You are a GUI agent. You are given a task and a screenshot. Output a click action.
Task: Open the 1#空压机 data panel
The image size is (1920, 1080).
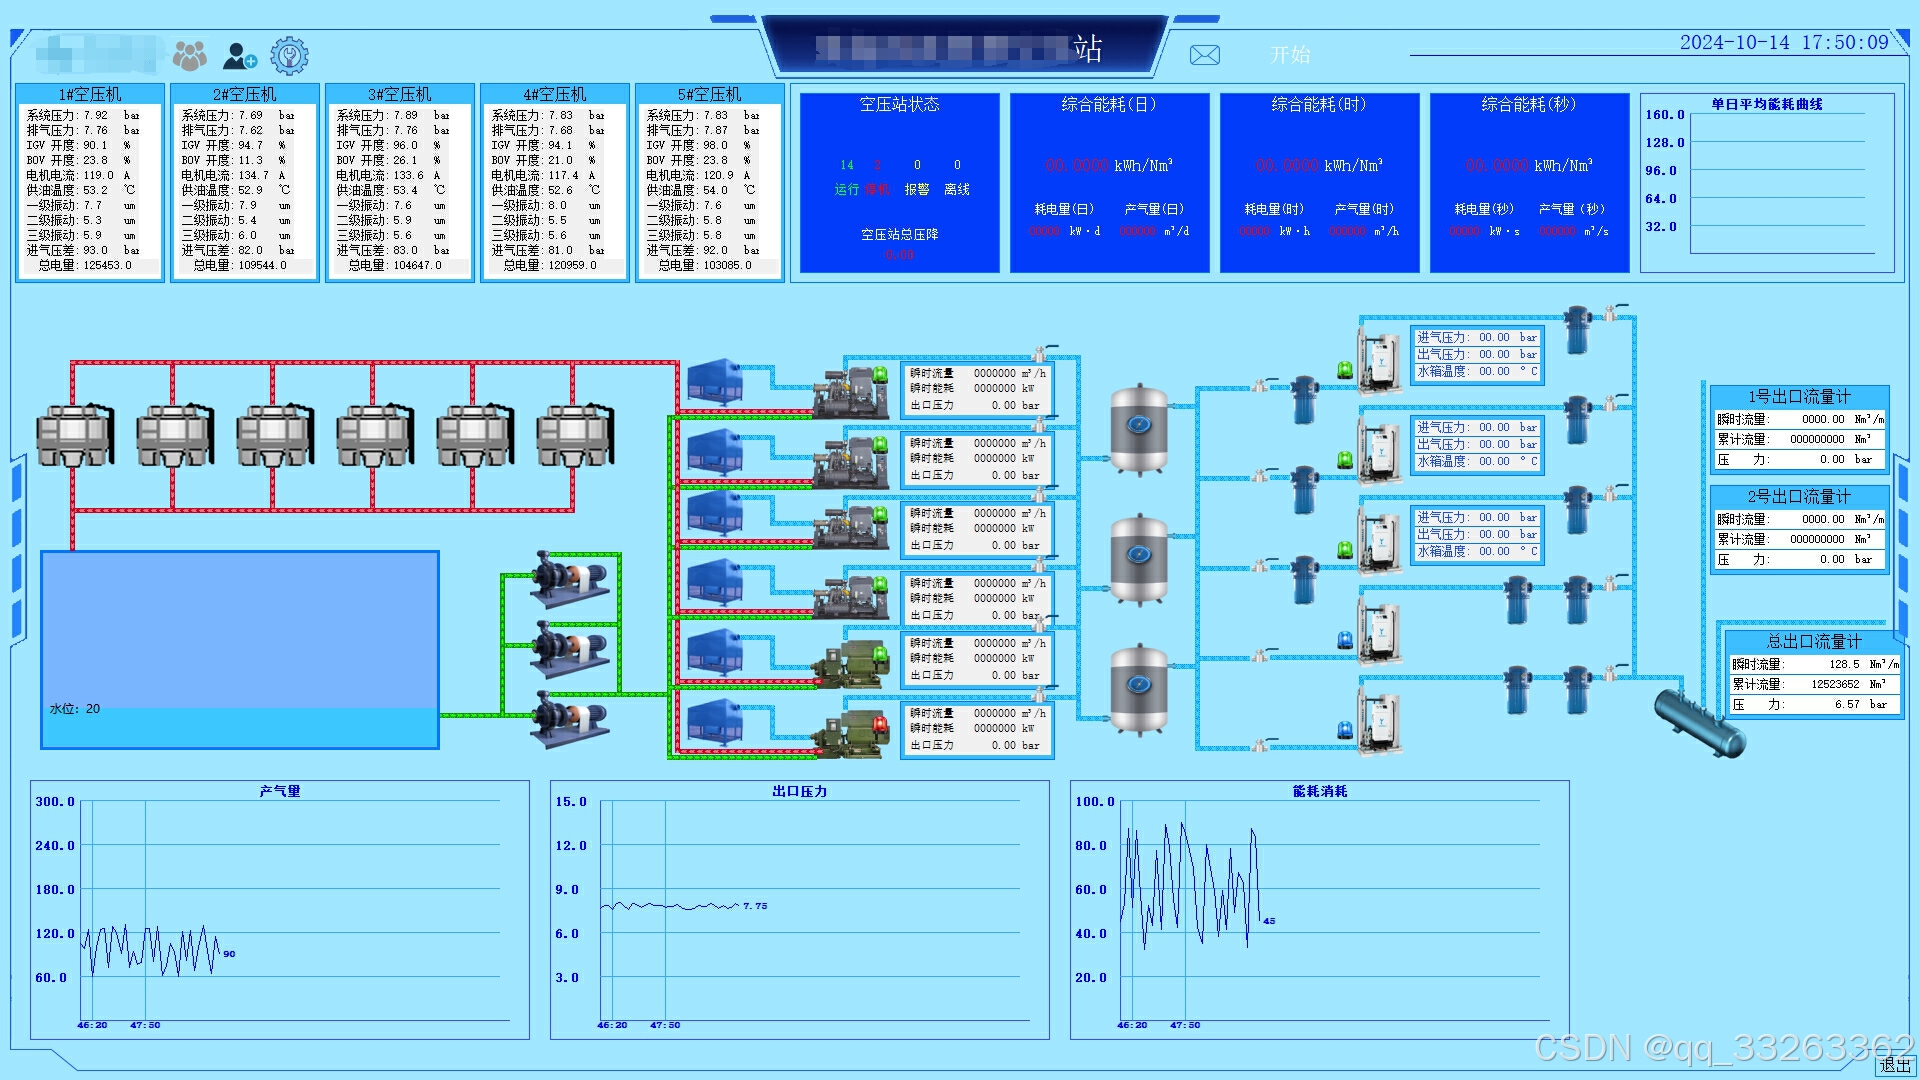[x=90, y=183]
